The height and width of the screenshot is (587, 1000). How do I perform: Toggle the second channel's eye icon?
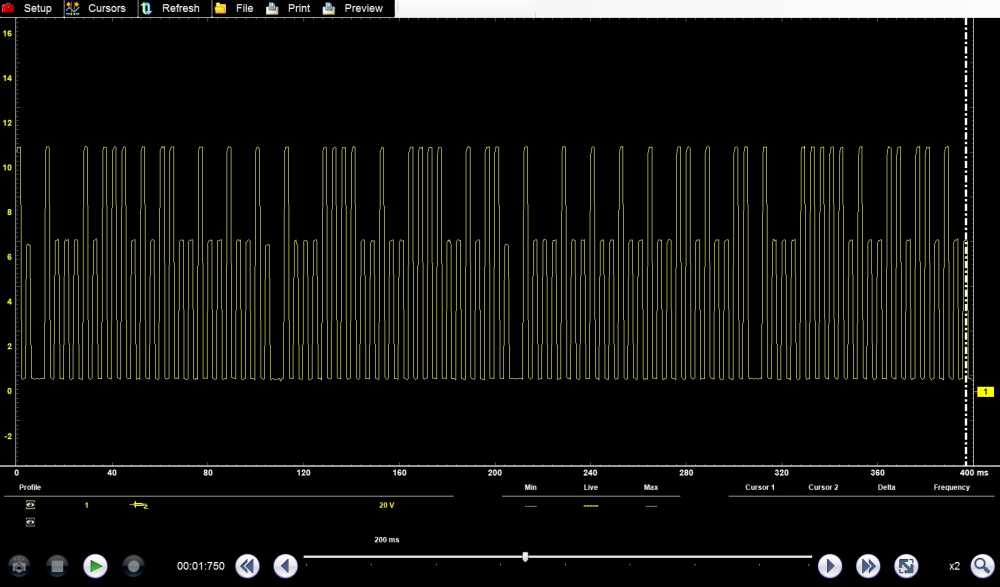[x=30, y=522]
